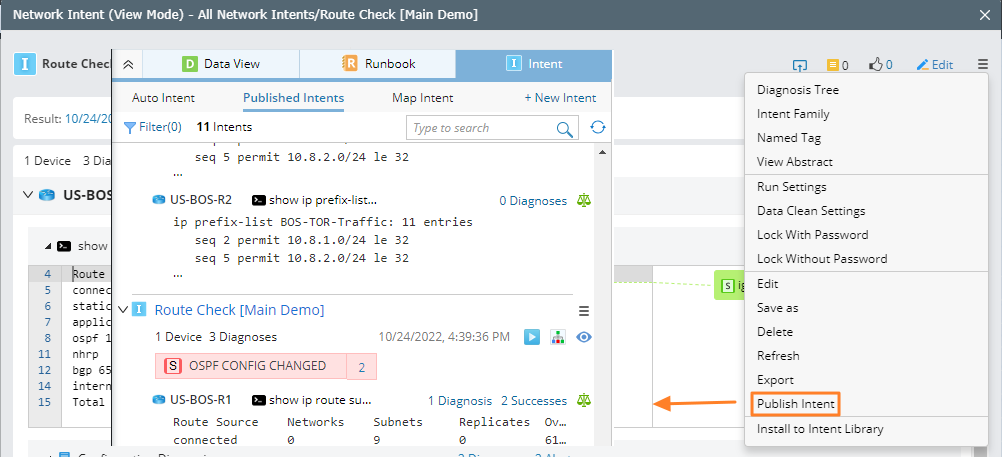Open the diagnosis tree icon next to play

[x=558, y=337]
